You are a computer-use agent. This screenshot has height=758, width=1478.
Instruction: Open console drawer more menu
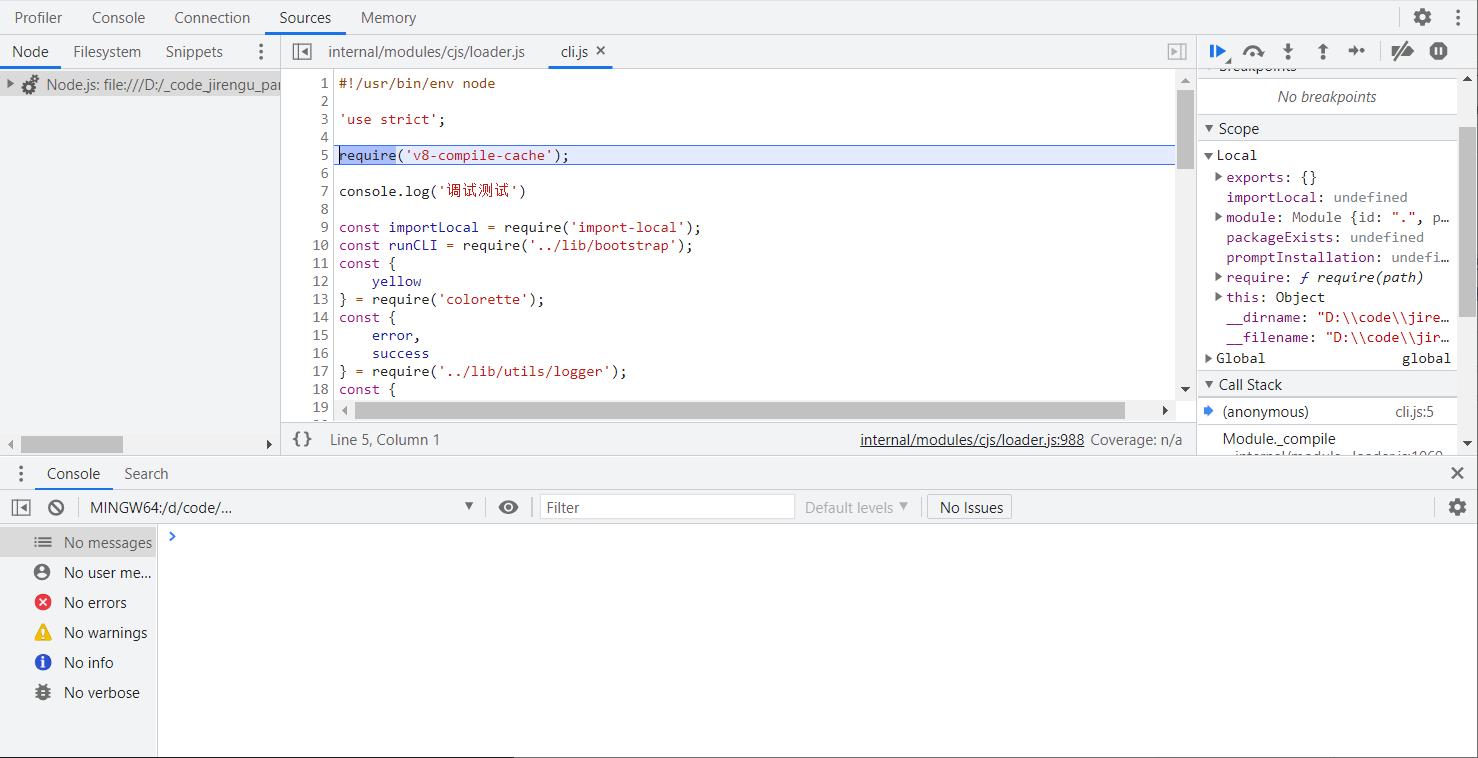coord(20,473)
